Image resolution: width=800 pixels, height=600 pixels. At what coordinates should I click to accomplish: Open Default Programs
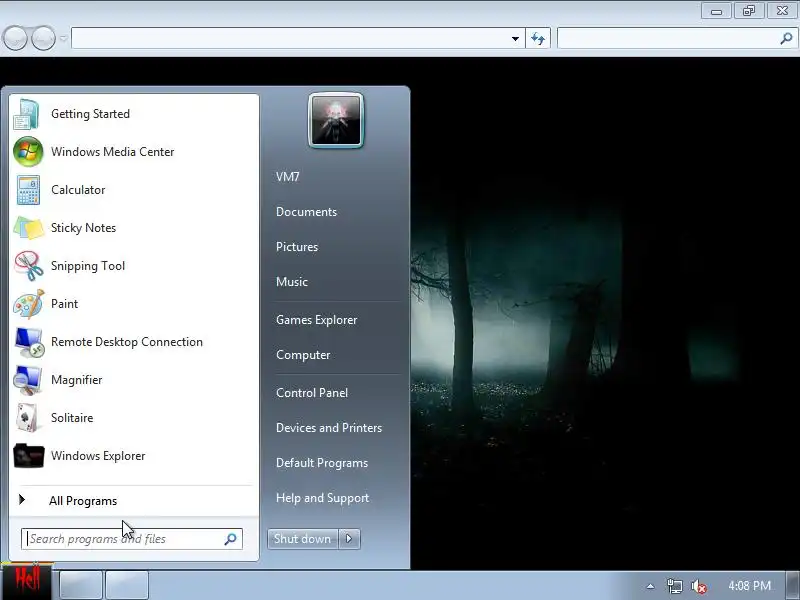click(322, 463)
